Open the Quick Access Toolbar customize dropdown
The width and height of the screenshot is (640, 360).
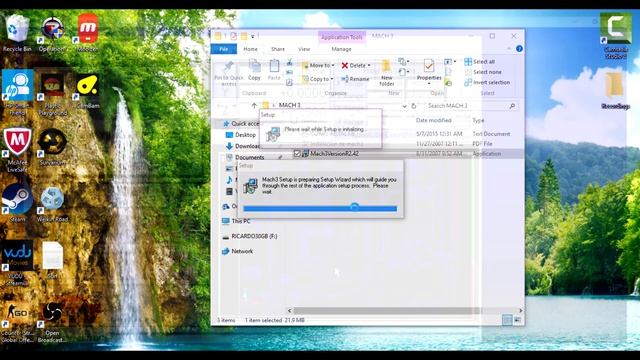tap(253, 37)
